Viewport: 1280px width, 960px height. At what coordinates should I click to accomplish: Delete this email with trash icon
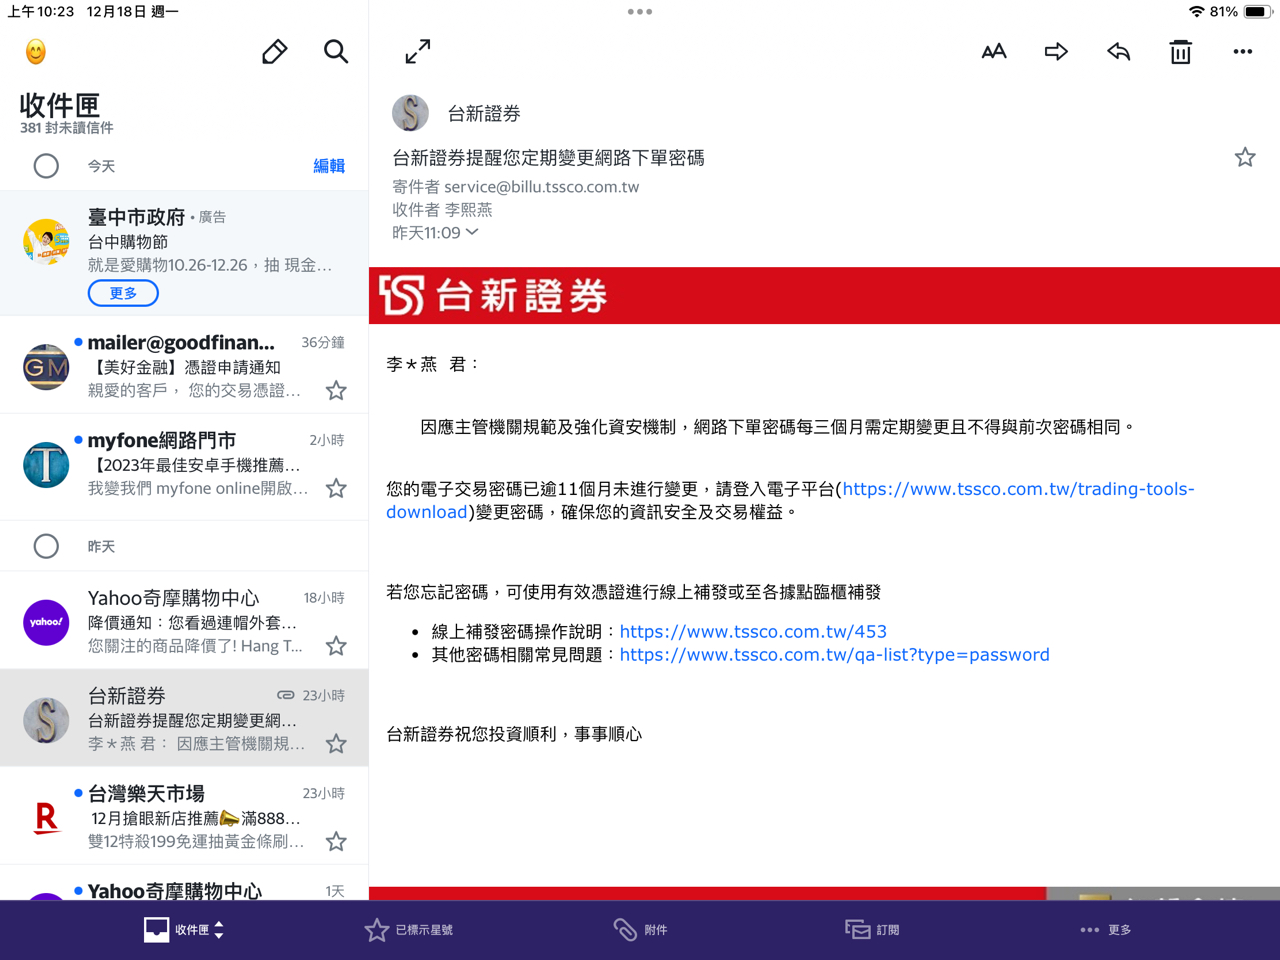[x=1181, y=52]
